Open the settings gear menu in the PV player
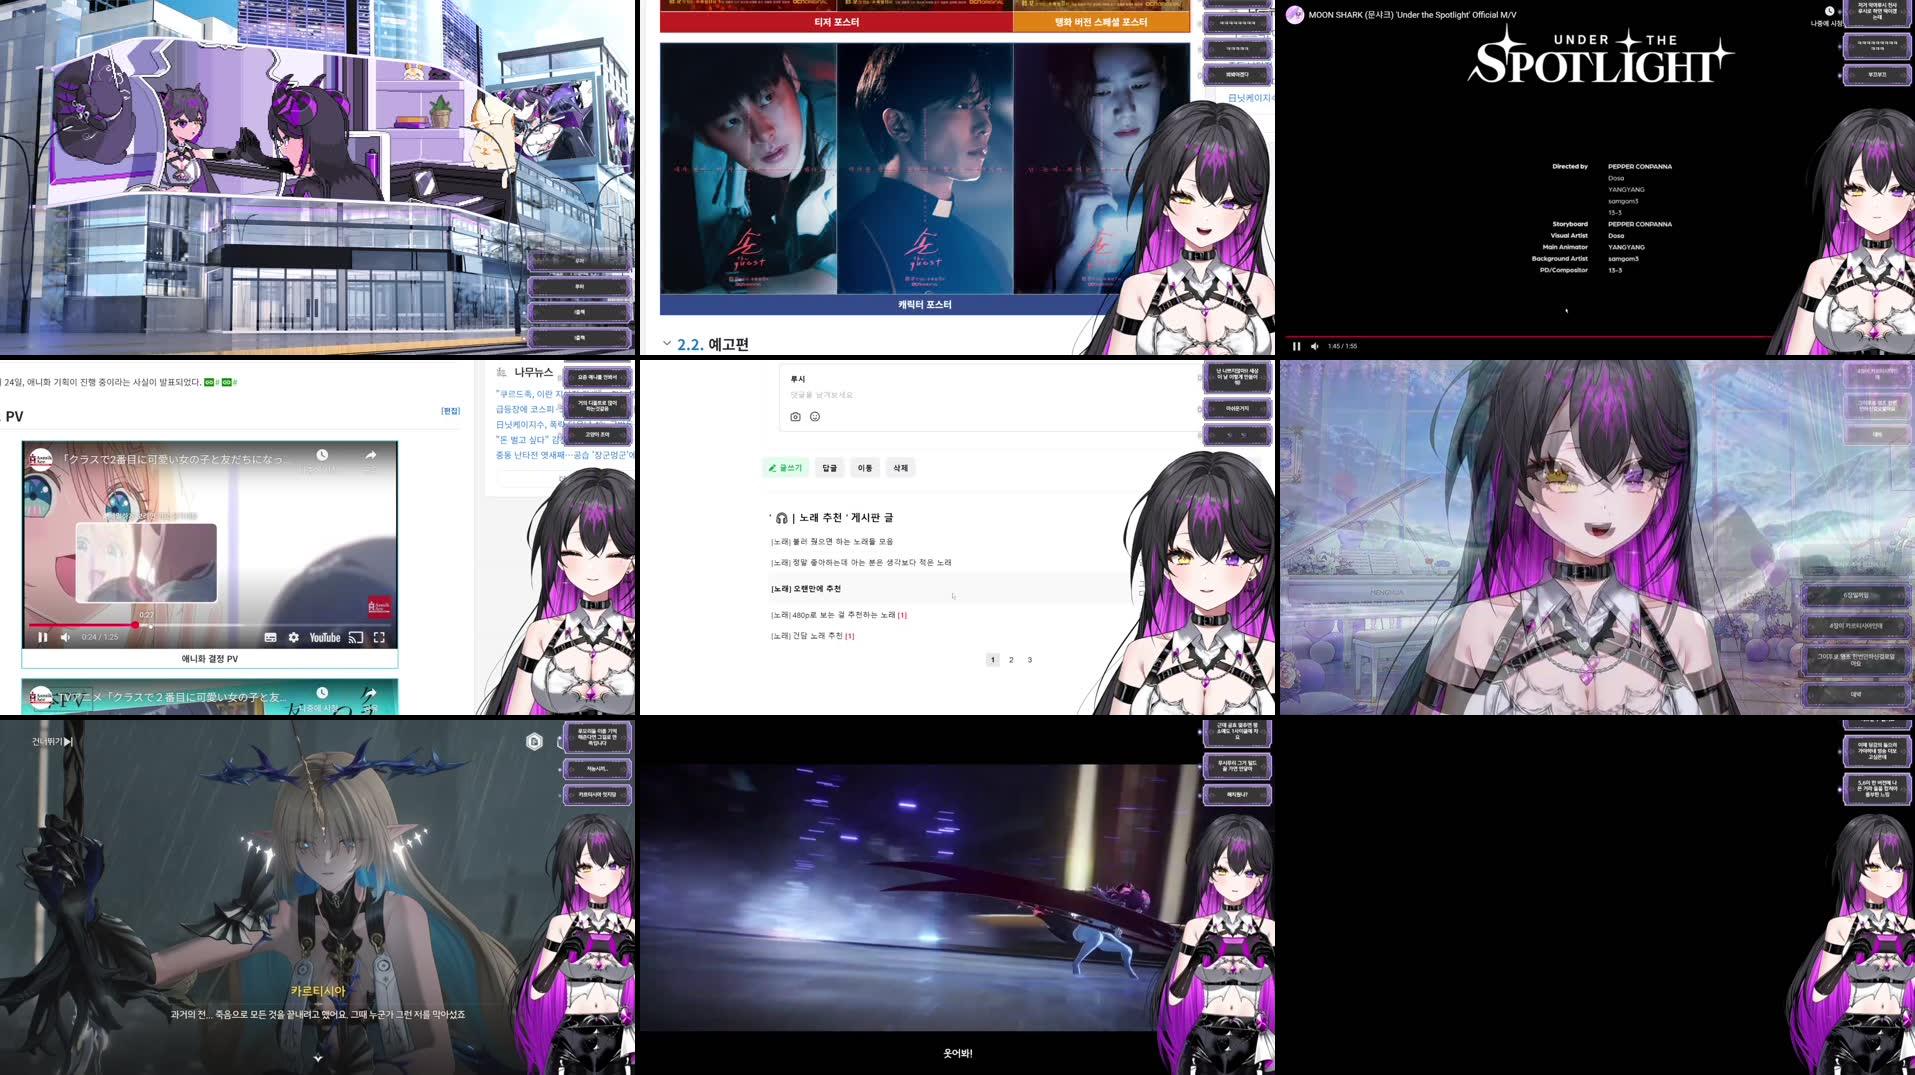Viewport: 1915px width, 1075px height. click(293, 637)
